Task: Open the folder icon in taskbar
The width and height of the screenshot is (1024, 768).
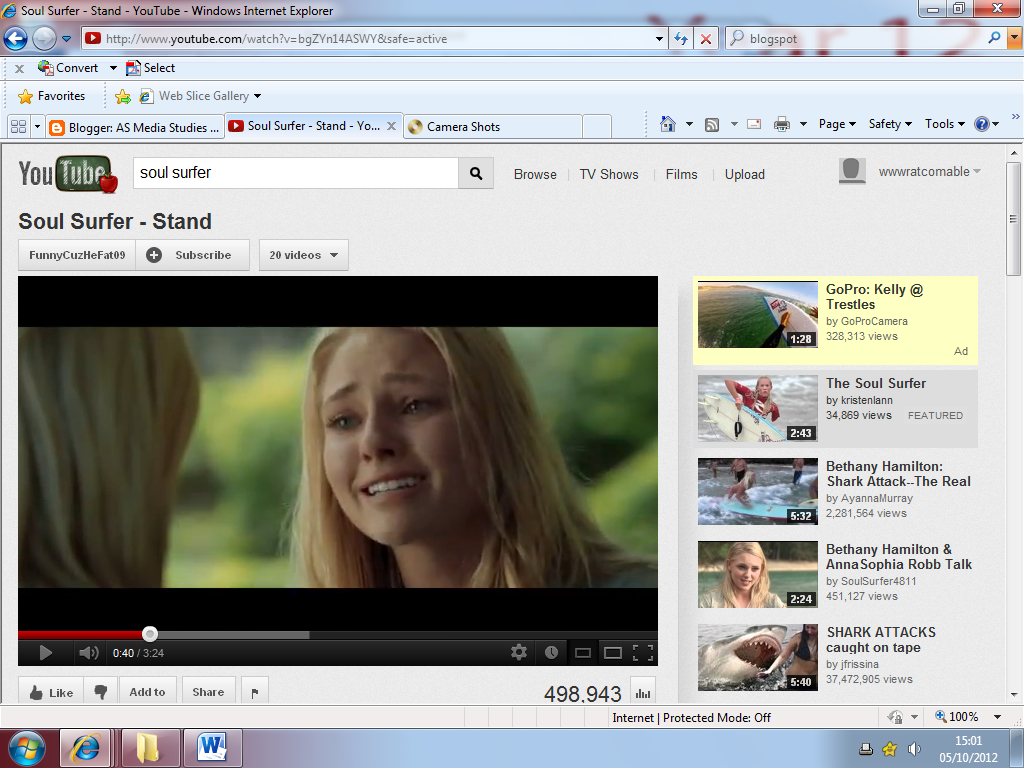Action: click(x=148, y=747)
